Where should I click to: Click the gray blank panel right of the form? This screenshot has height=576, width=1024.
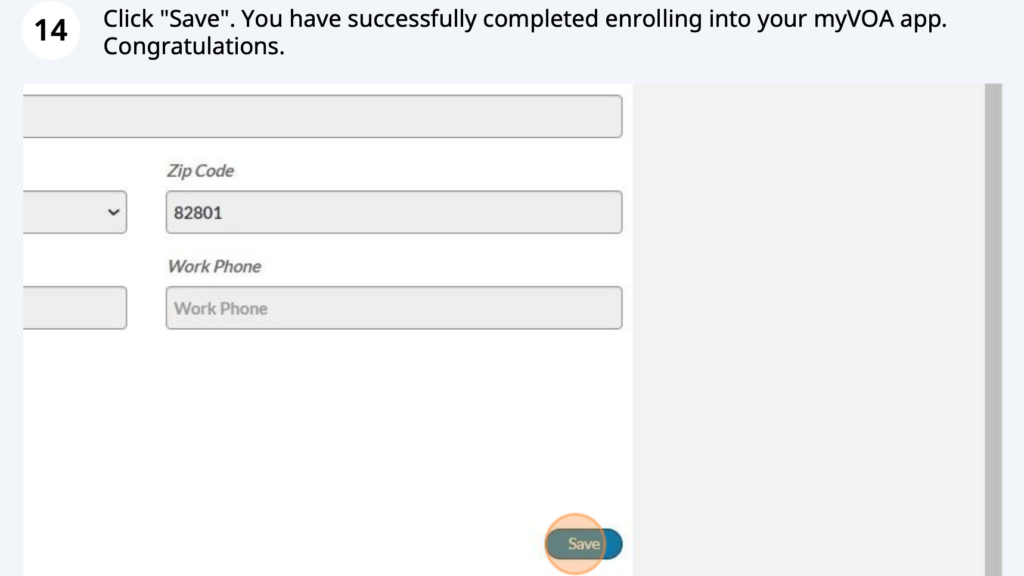click(x=809, y=330)
